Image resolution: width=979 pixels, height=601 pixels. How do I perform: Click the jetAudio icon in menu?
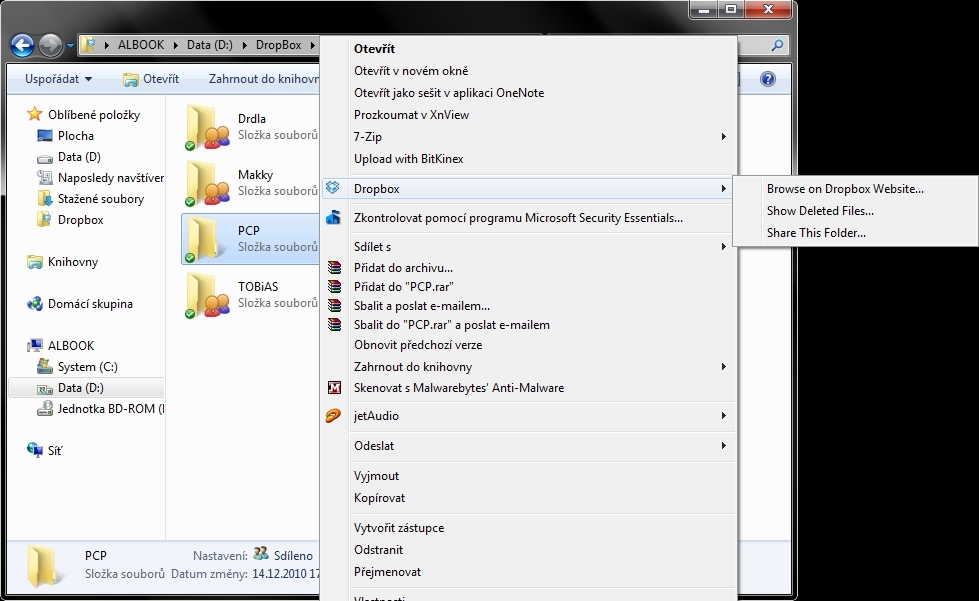point(333,416)
